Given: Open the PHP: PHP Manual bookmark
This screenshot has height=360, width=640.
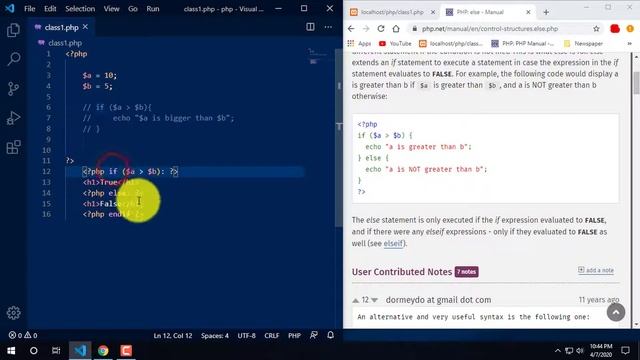Looking at the screenshot, I should [x=522, y=43].
